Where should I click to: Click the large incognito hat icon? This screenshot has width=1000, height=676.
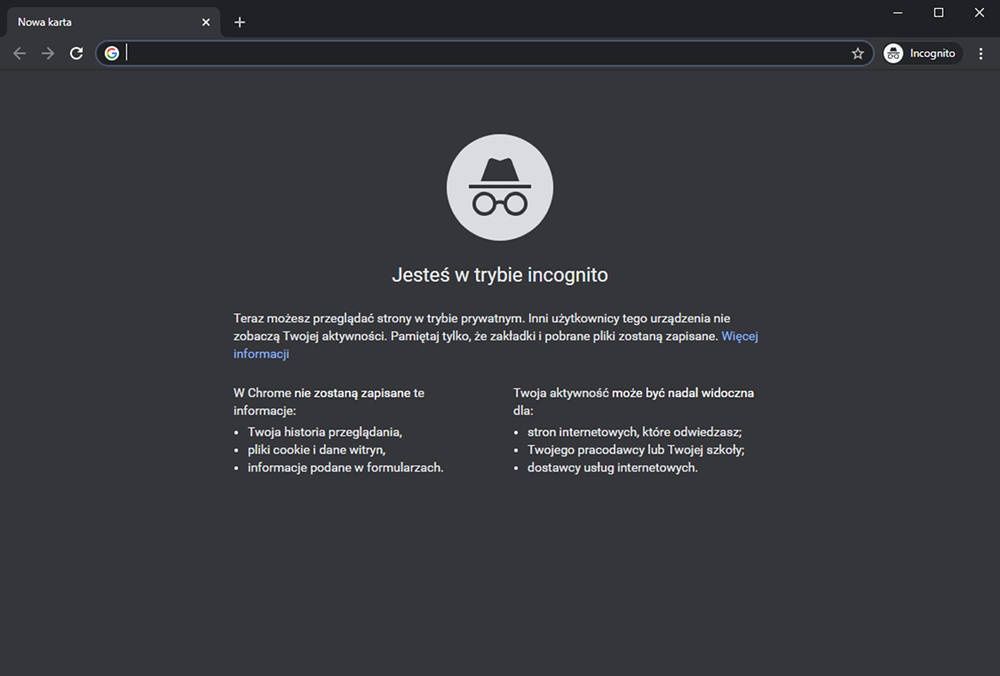[500, 187]
